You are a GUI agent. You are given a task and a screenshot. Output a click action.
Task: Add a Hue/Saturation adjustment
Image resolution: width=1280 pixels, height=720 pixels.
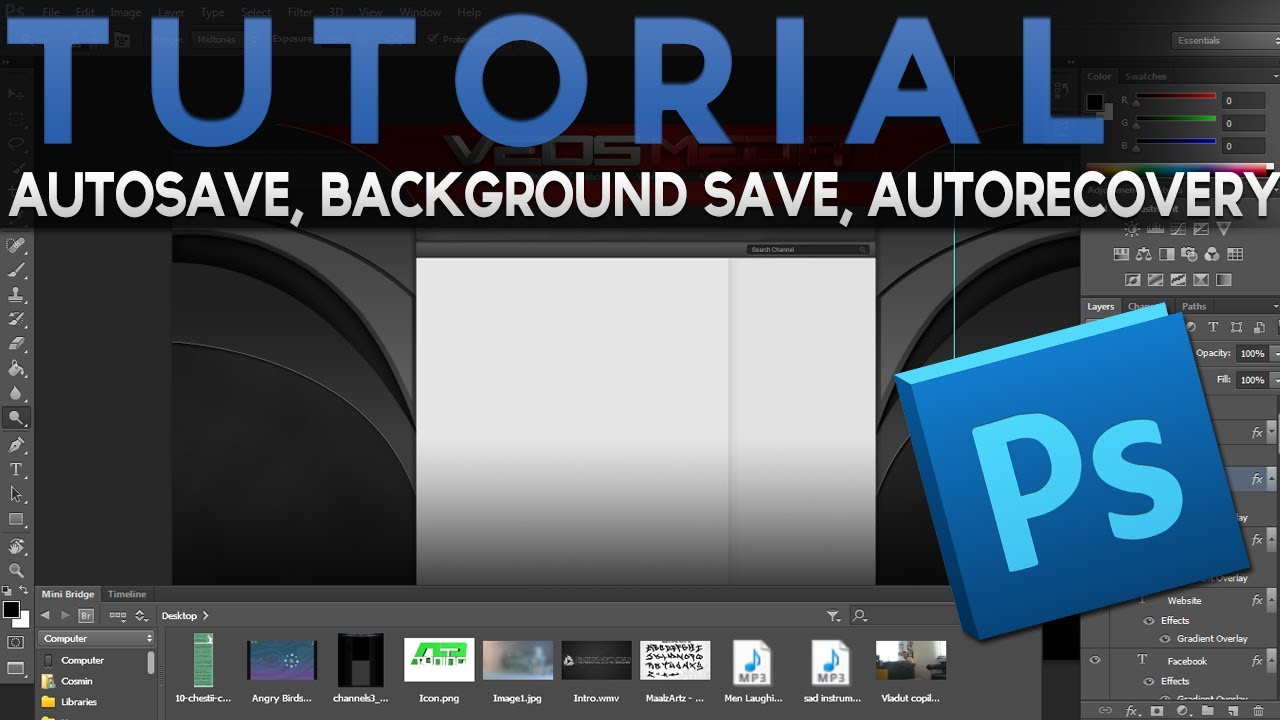point(1121,255)
